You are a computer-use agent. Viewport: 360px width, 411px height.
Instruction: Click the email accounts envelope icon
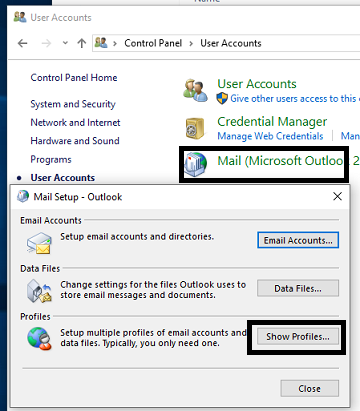[x=39, y=243]
